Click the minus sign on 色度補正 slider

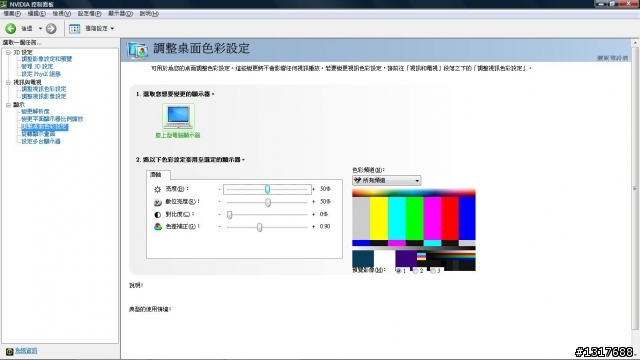point(220,227)
